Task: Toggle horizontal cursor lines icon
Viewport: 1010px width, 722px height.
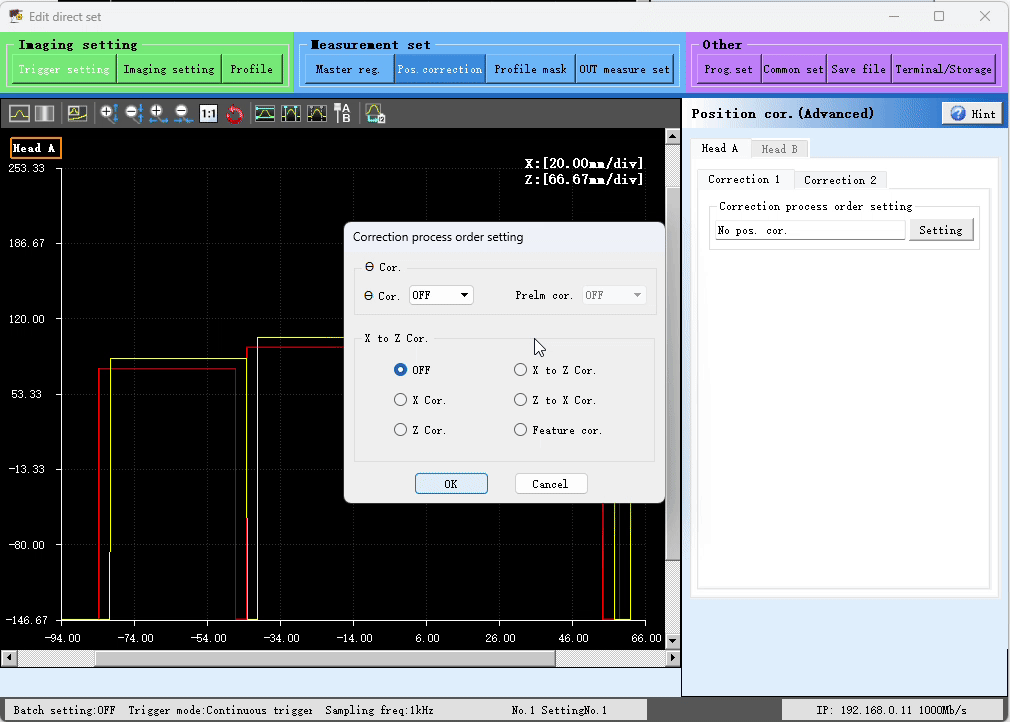Action: tap(265, 114)
